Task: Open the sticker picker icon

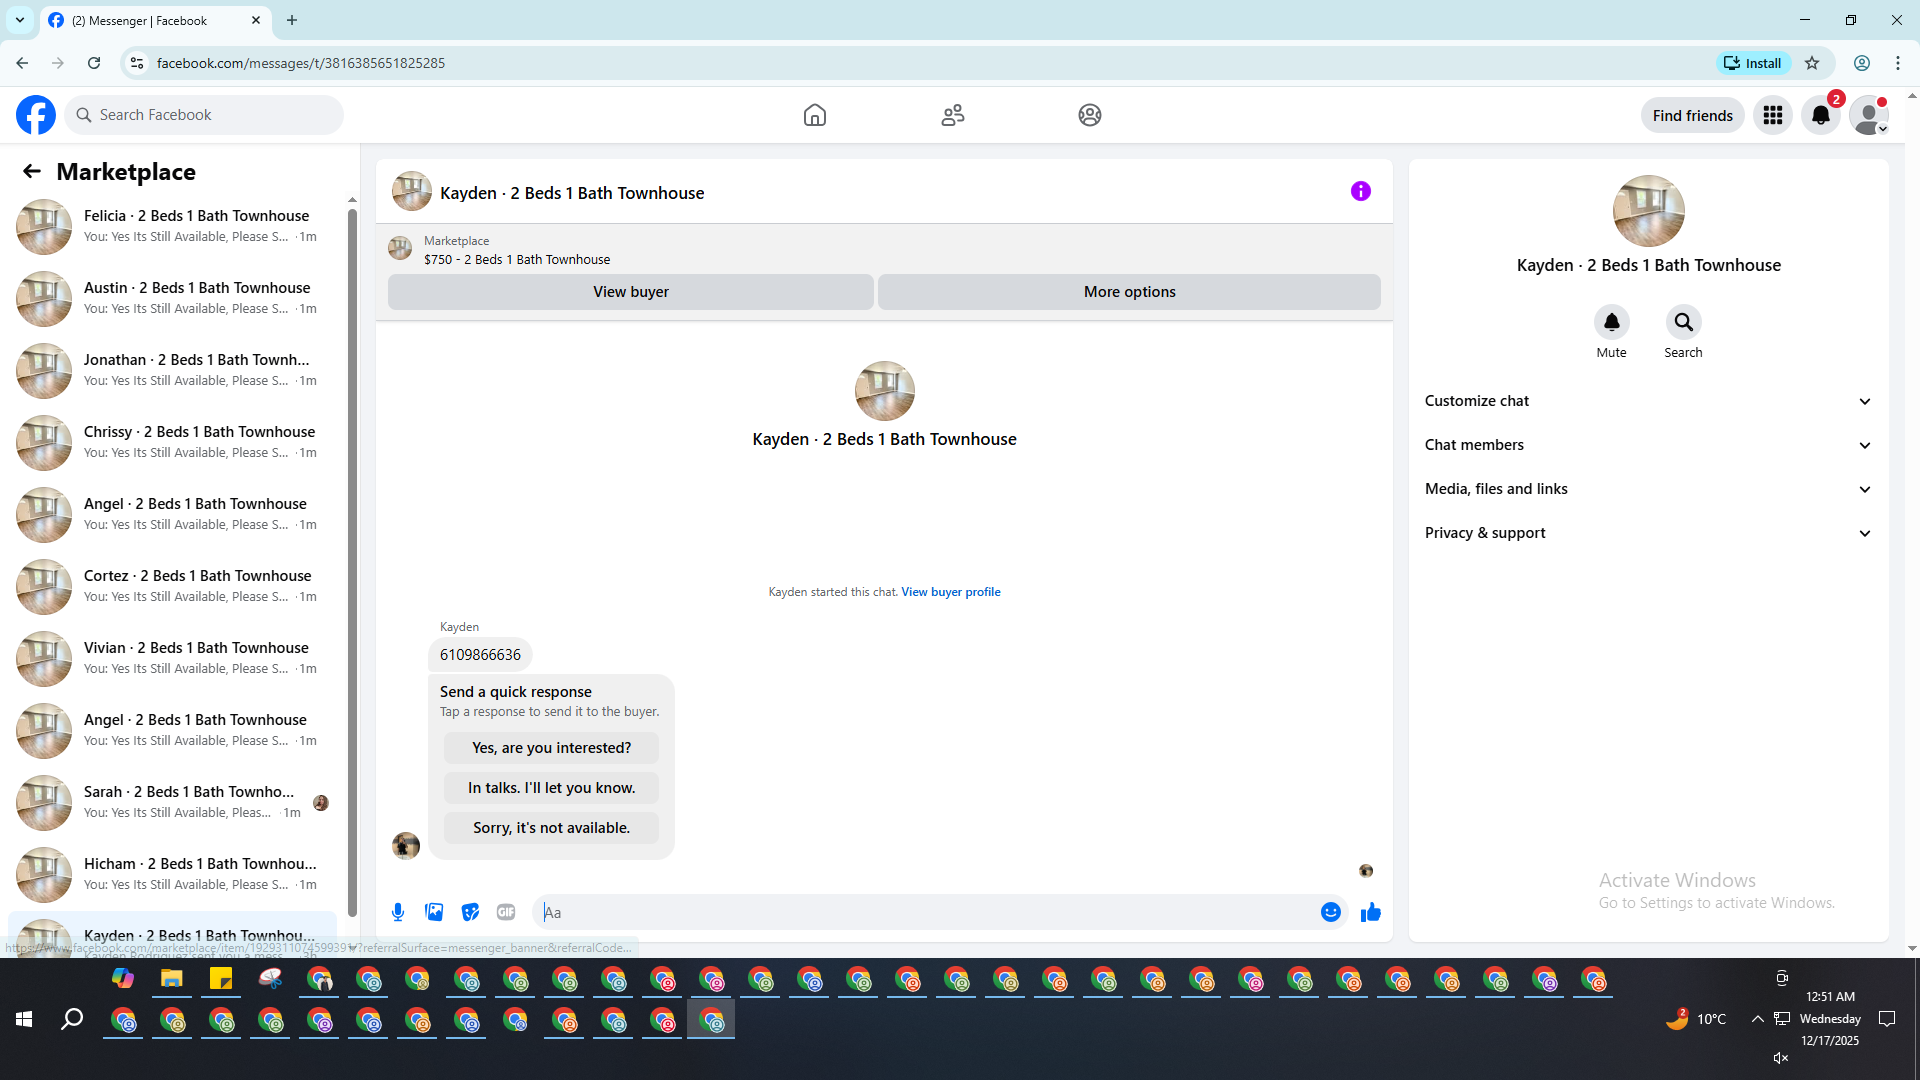Action: pos(470,912)
